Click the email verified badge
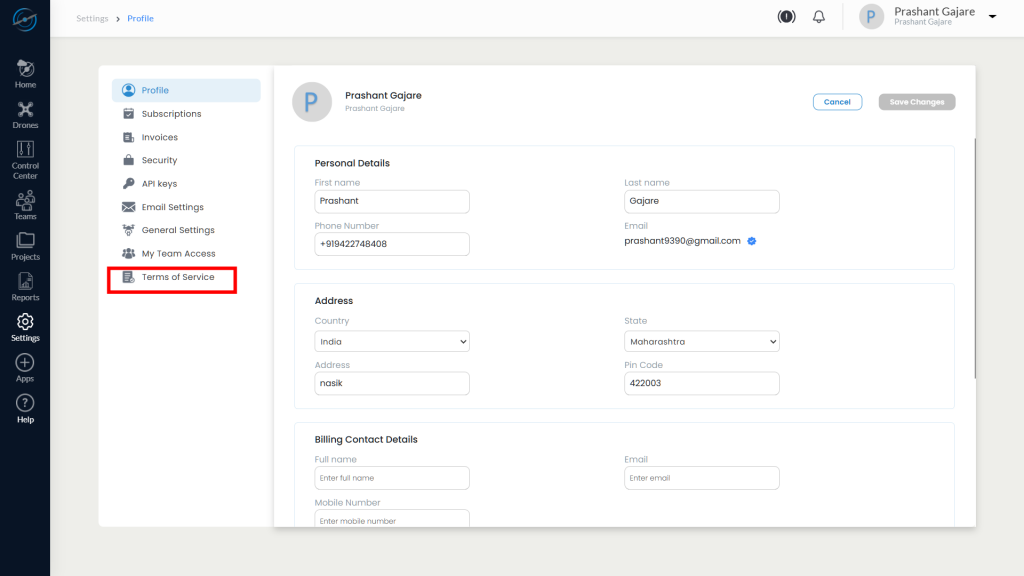Viewport: 1024px width, 576px height. [751, 241]
